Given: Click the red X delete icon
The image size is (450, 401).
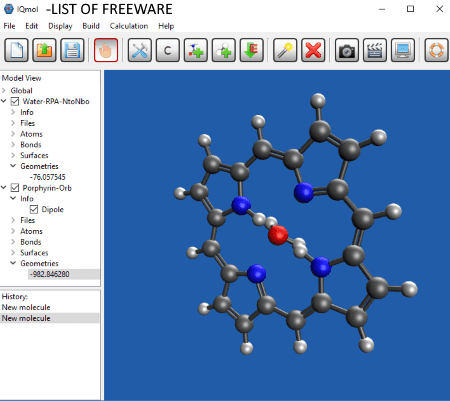Looking at the screenshot, I should coord(313,50).
